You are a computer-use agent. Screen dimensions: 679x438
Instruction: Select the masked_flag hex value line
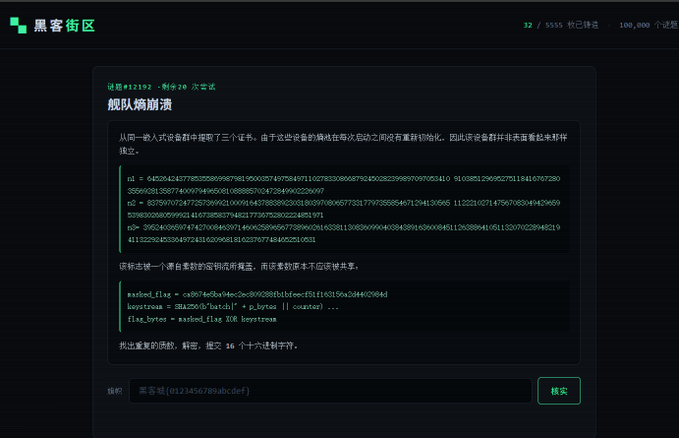tap(257, 294)
